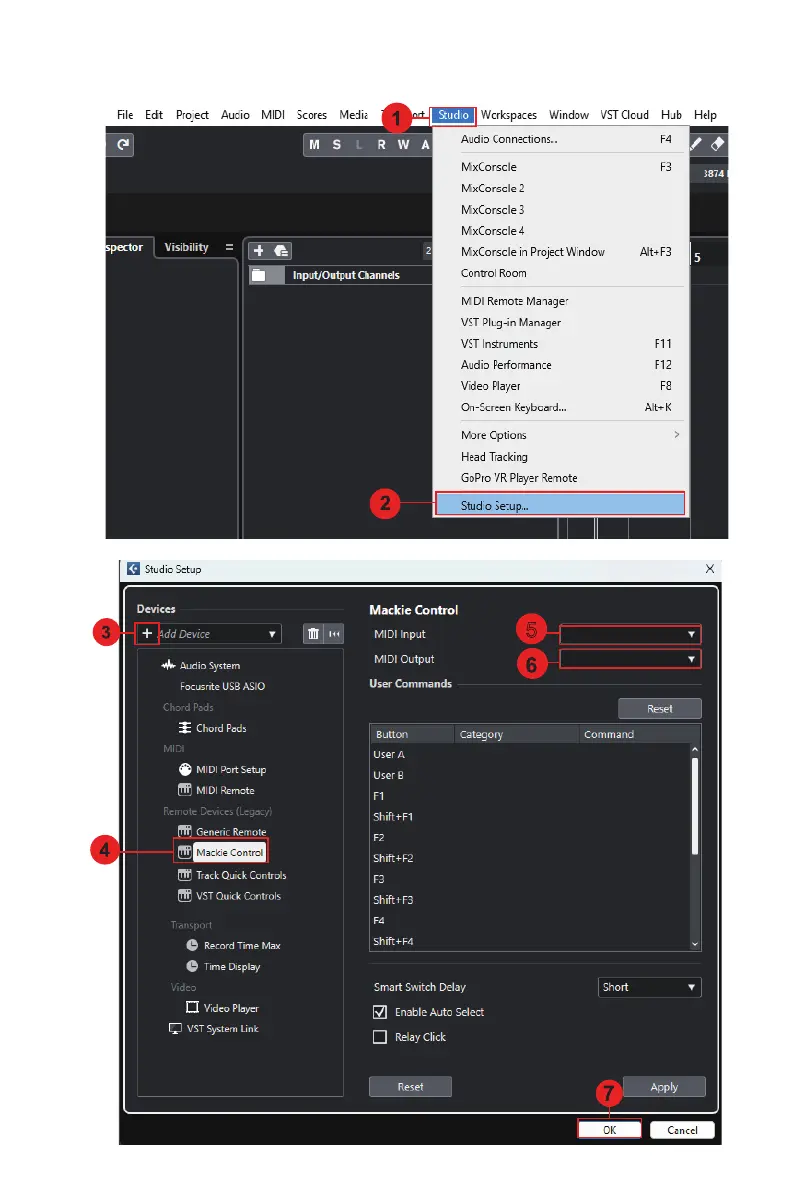
Task: Open the File menu
Action: 125,115
